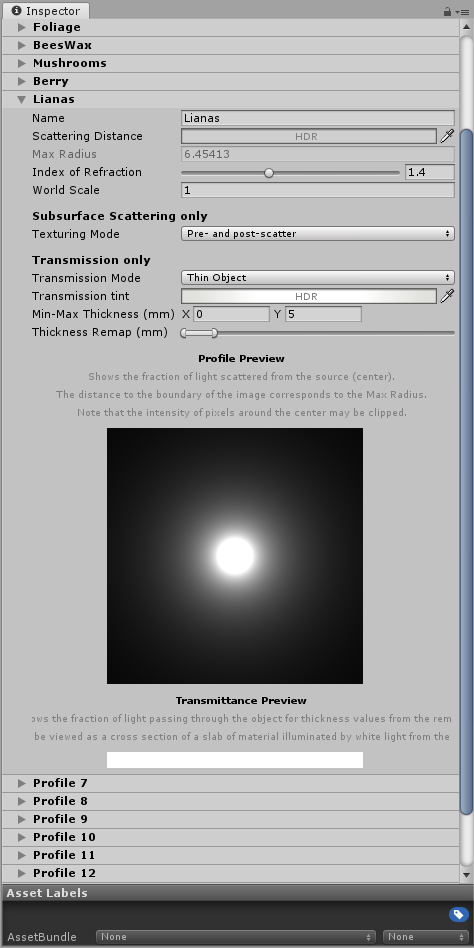The image size is (474, 948).
Task: Click the Name field containing Lianas
Action: tap(317, 118)
